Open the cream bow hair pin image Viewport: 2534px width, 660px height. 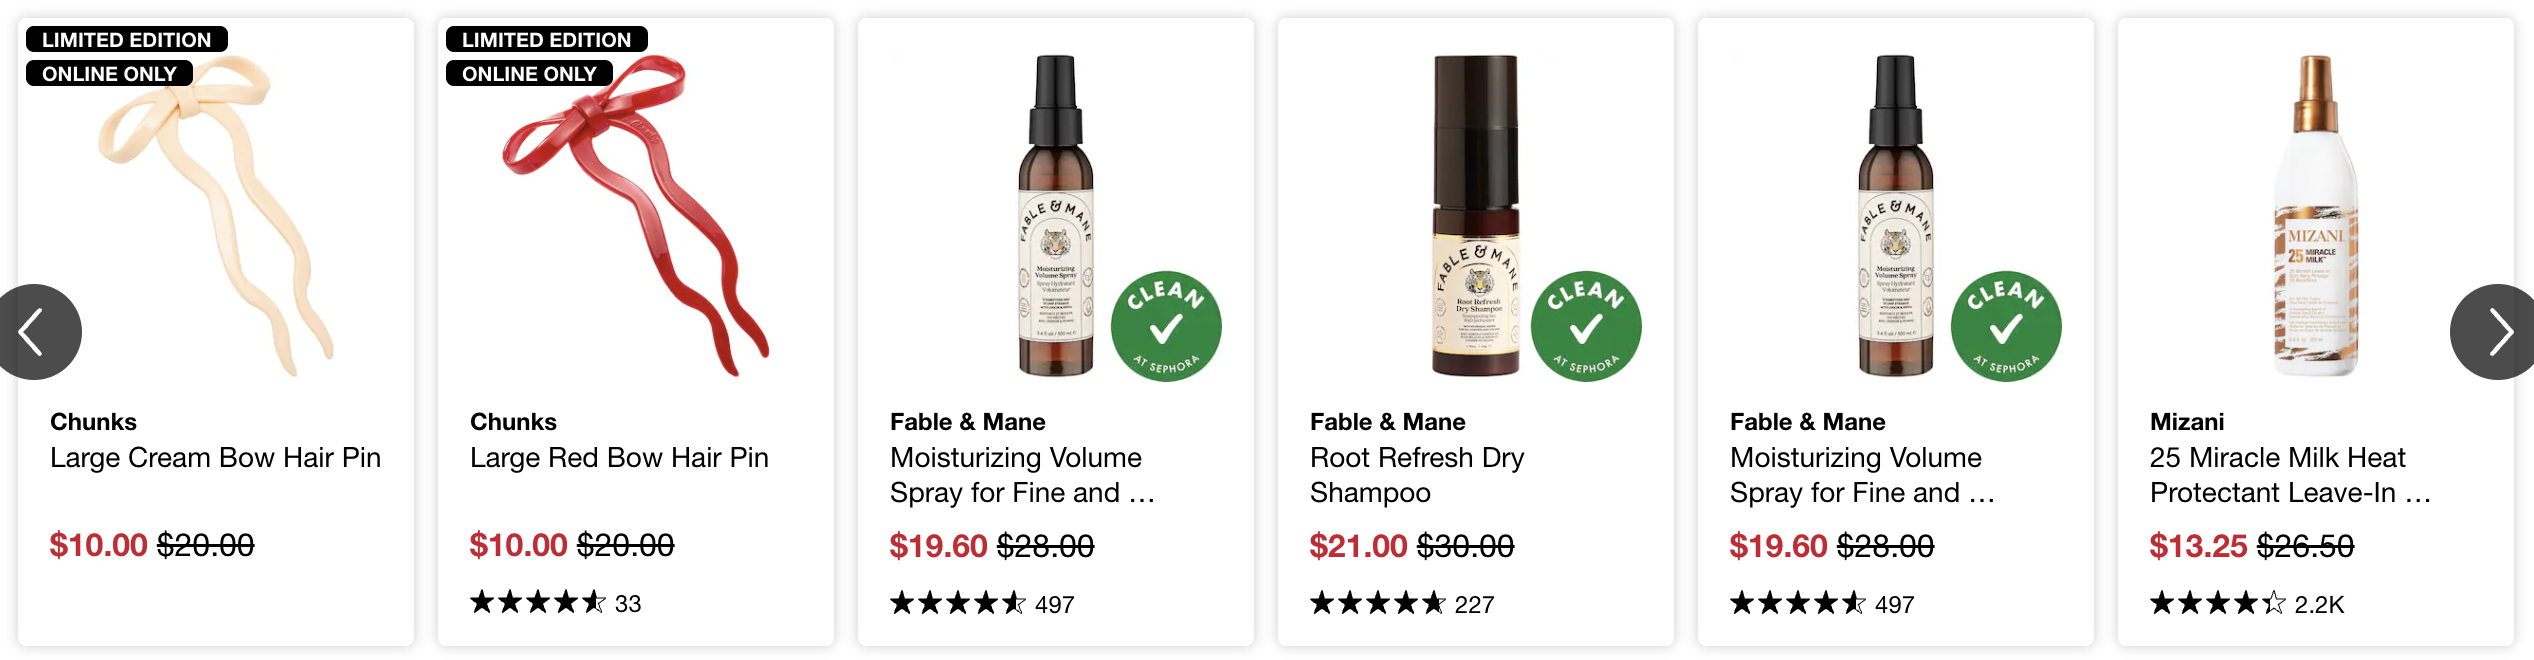pyautogui.click(x=216, y=215)
